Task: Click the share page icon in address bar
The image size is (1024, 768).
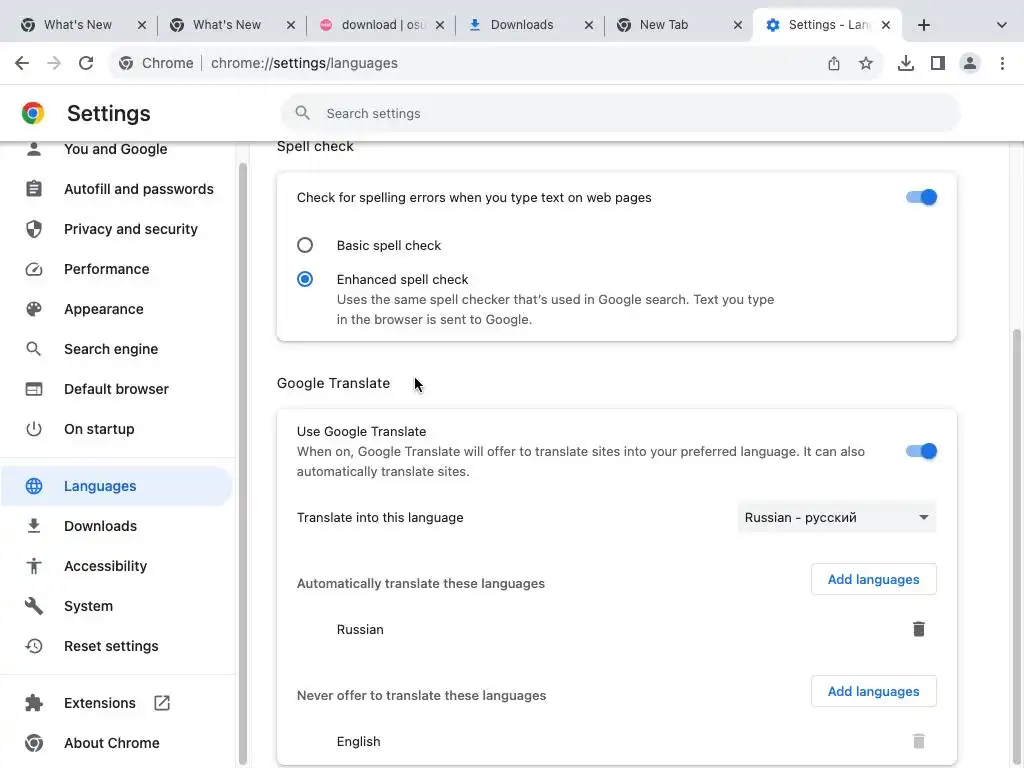Action: 834,63
